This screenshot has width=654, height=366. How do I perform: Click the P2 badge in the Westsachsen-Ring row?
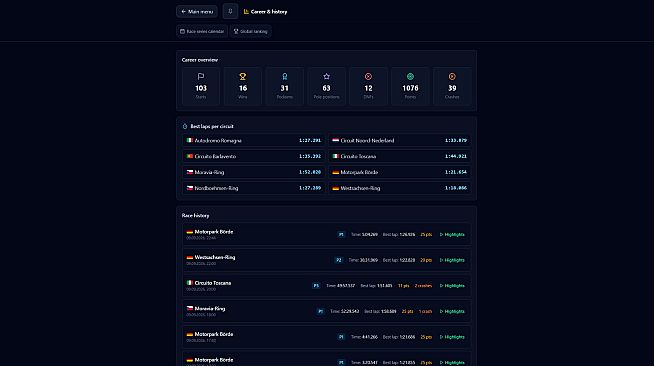[x=339, y=260]
